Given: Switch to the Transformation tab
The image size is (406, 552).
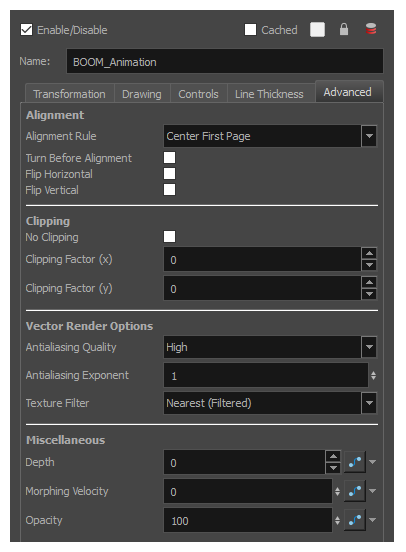Looking at the screenshot, I should [69, 94].
